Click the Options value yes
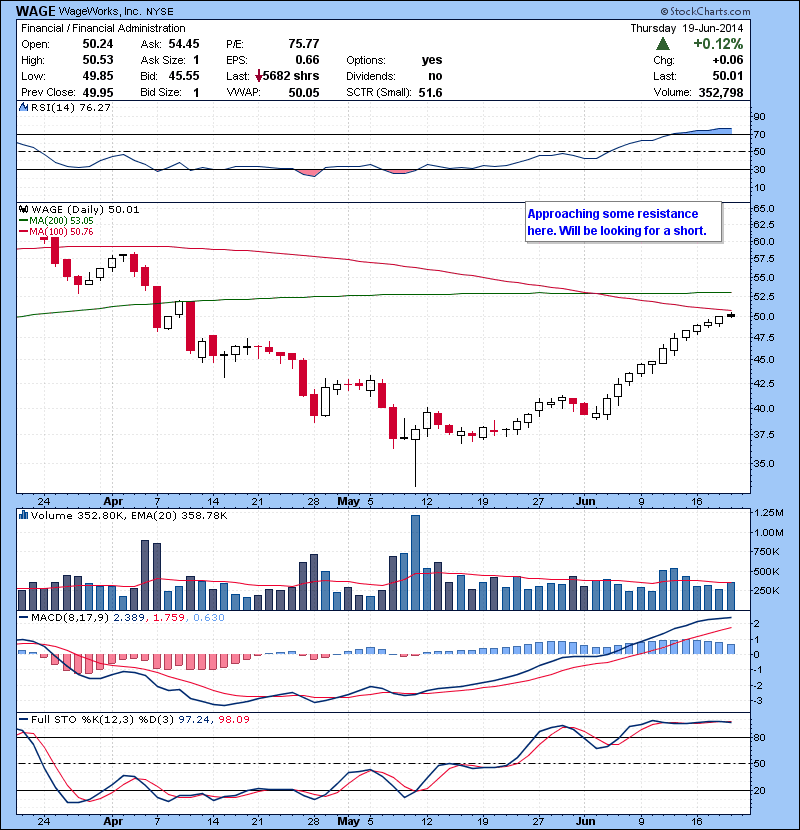This screenshot has height=830, width=800. click(x=432, y=60)
